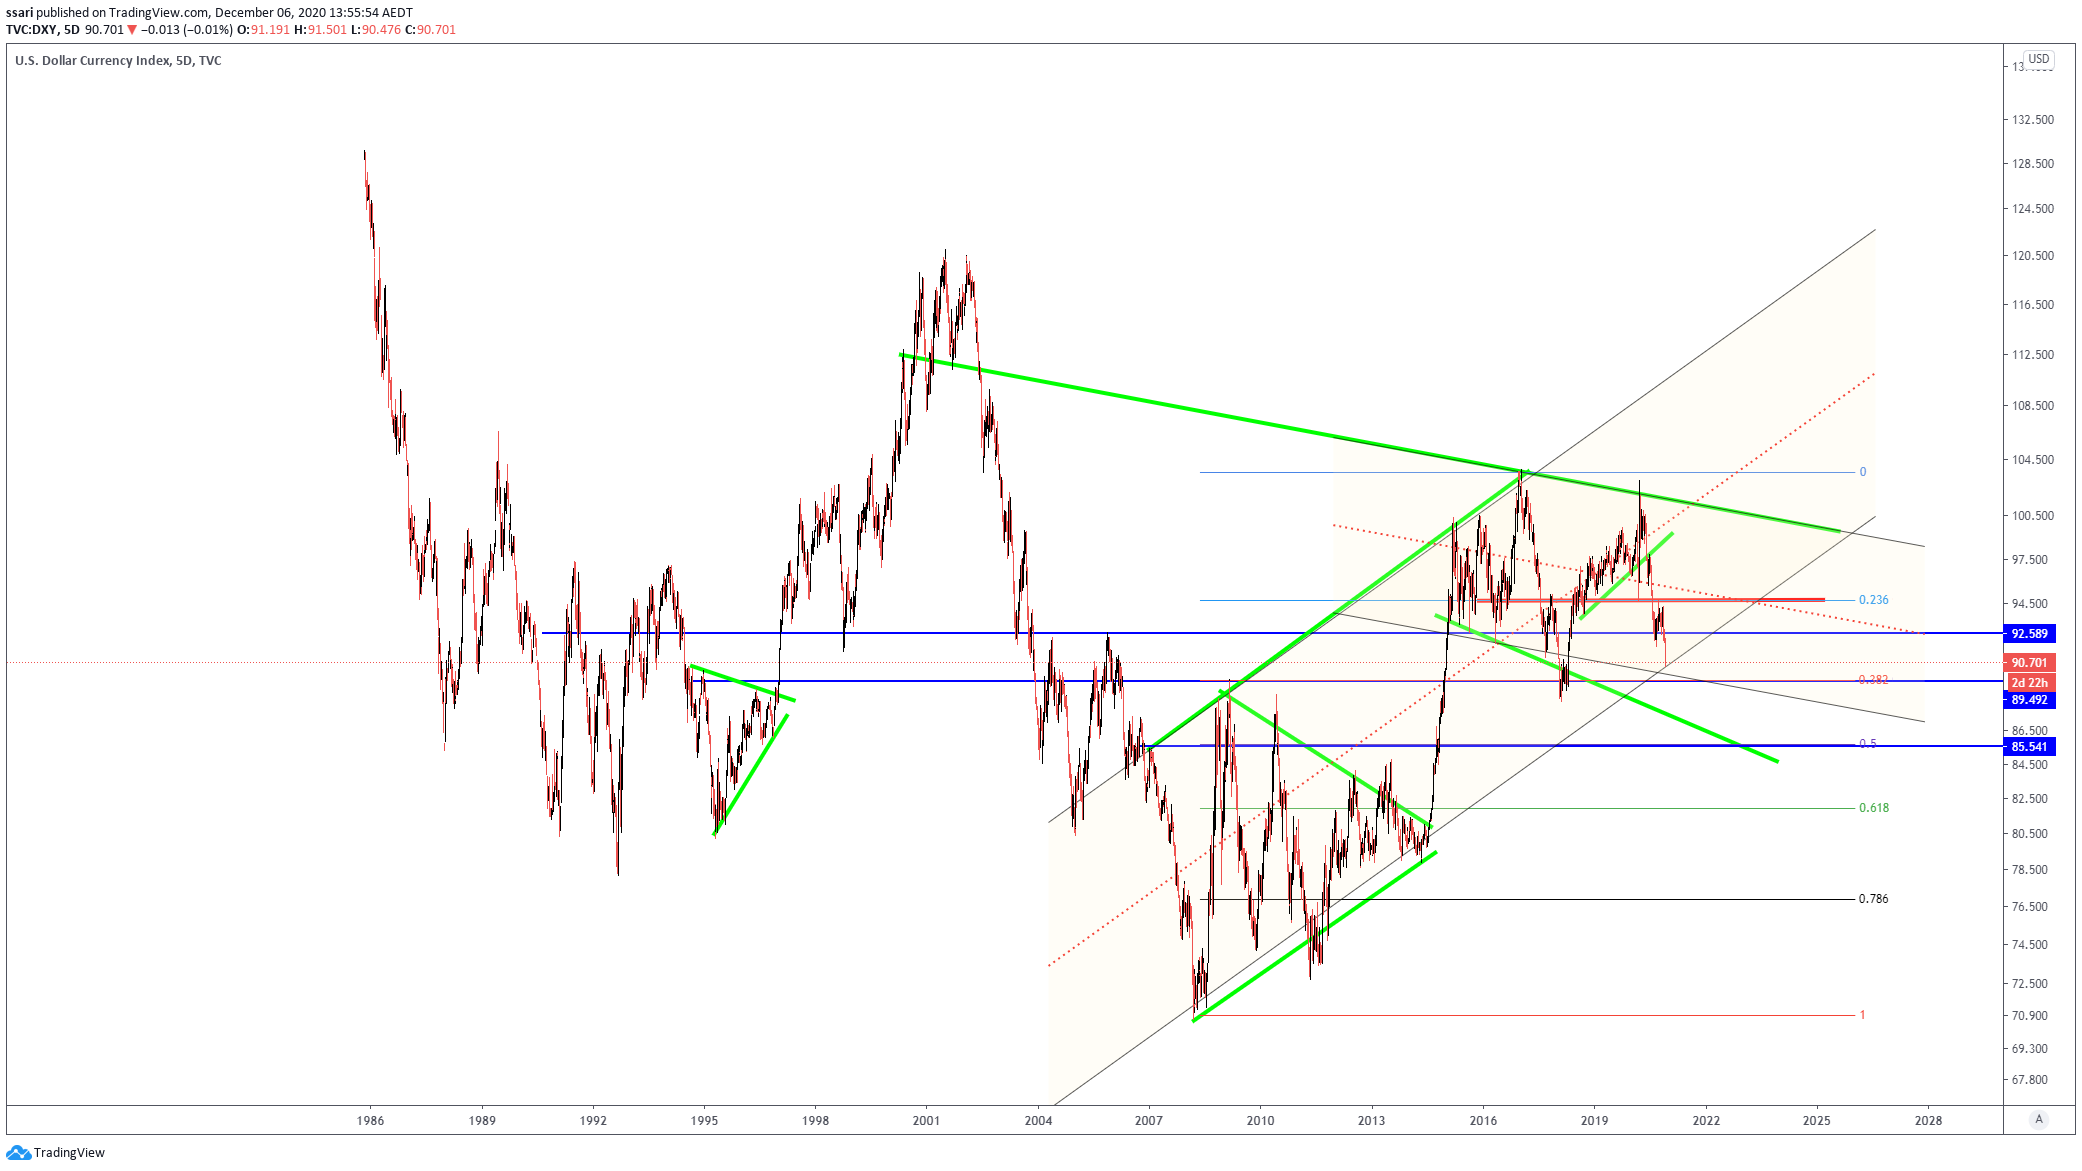Screen dimensions: 2082x1171
Task: Click the 0.382 Fibonacci level label
Action: coord(1874,680)
